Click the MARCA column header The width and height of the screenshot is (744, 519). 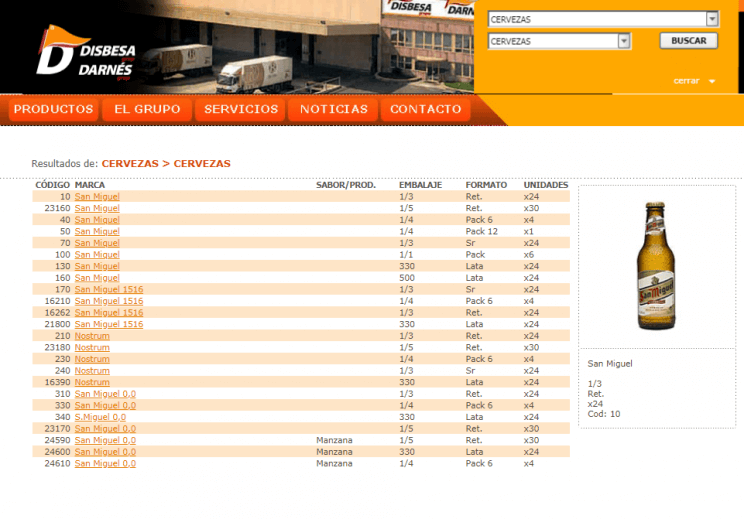pyautogui.click(x=90, y=185)
